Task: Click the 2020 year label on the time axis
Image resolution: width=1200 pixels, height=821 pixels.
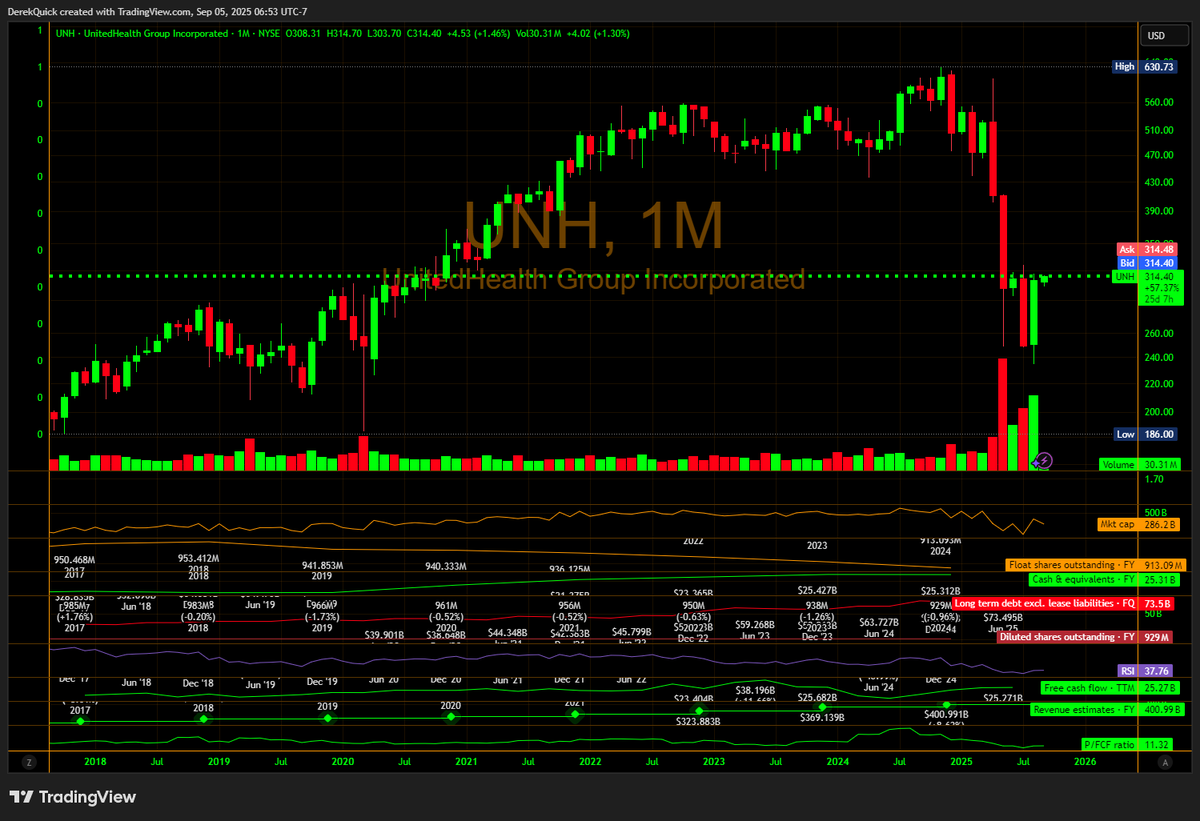Action: coord(343,762)
